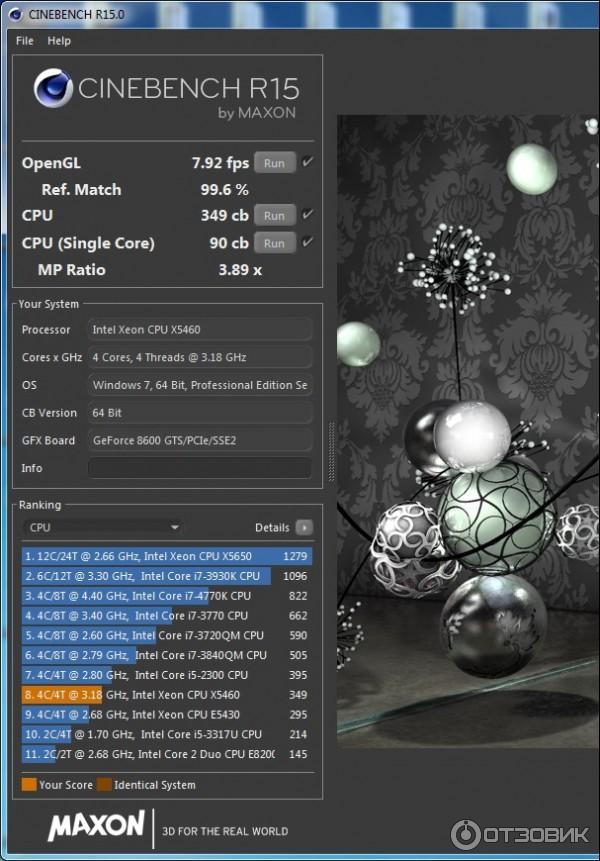Select ranking row Intel Core i7-3930K
The image size is (600, 861).
167,576
